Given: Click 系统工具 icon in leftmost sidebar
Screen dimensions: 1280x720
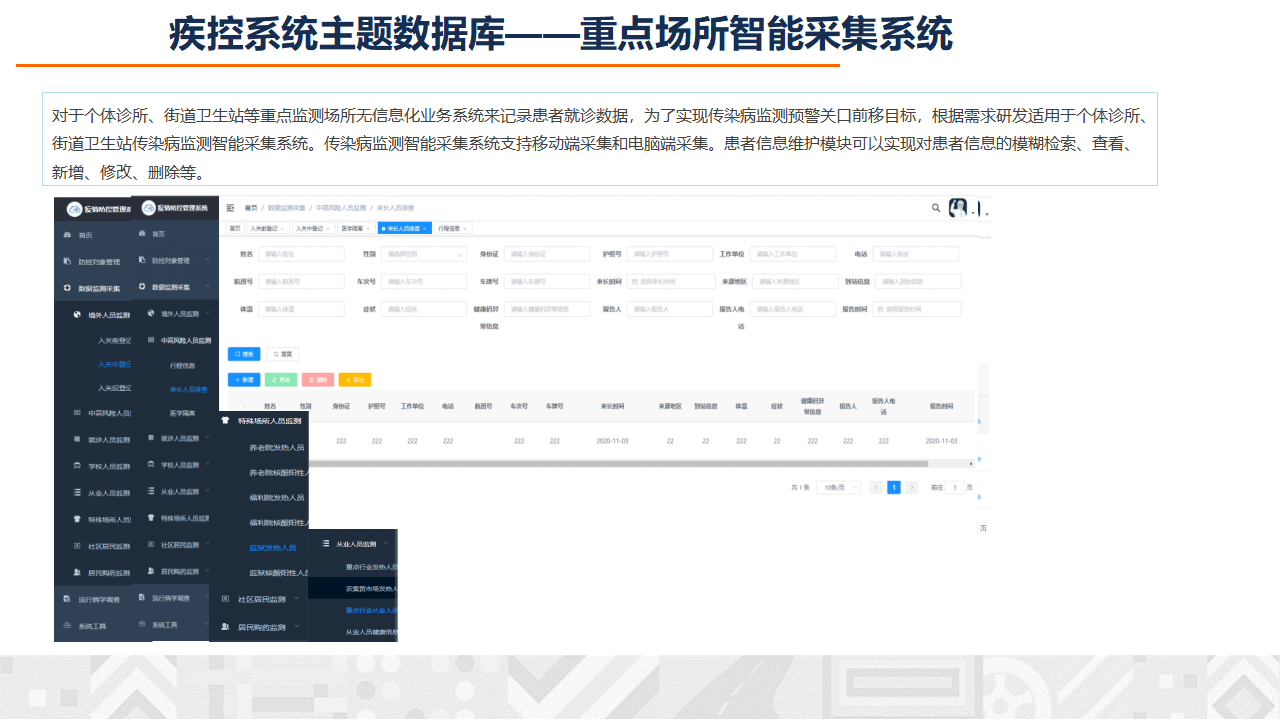Looking at the screenshot, I should click(x=67, y=625).
